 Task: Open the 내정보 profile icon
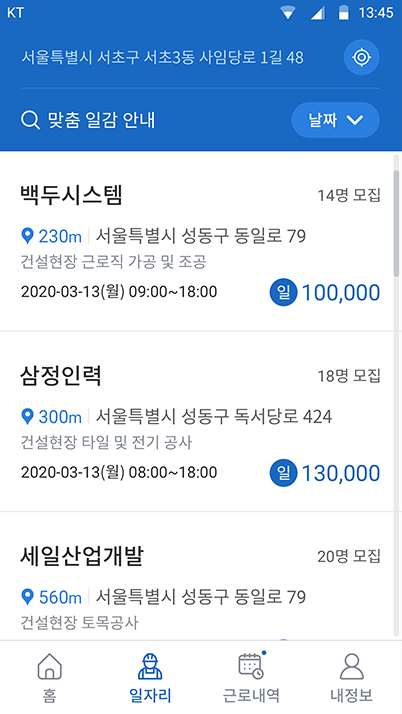coord(351,667)
